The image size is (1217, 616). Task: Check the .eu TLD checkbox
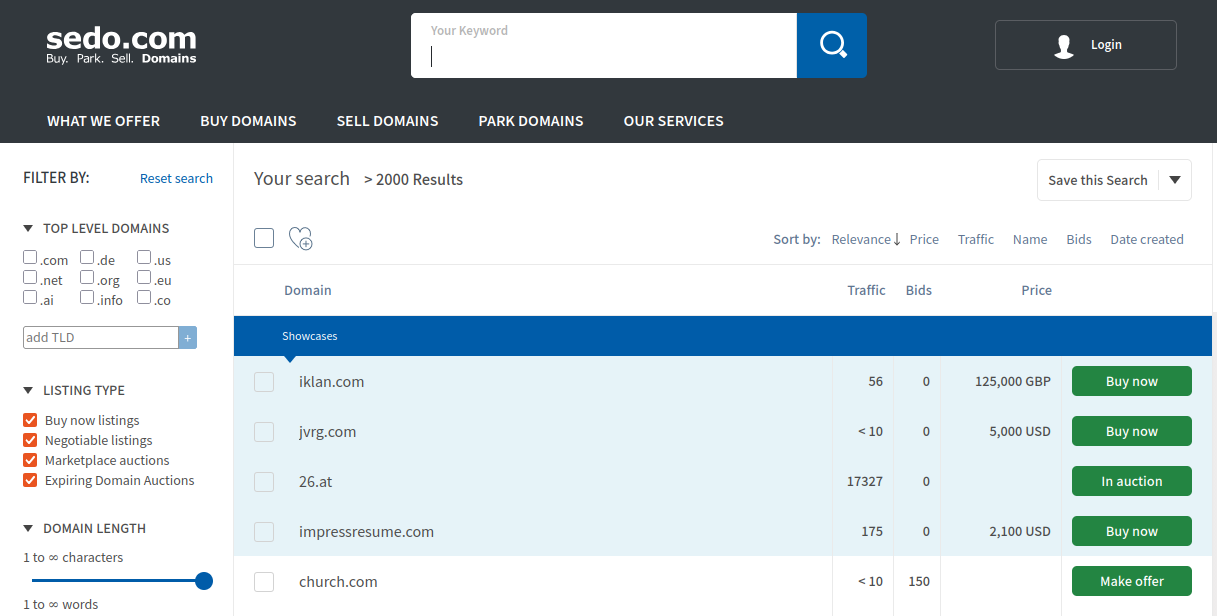(144, 278)
